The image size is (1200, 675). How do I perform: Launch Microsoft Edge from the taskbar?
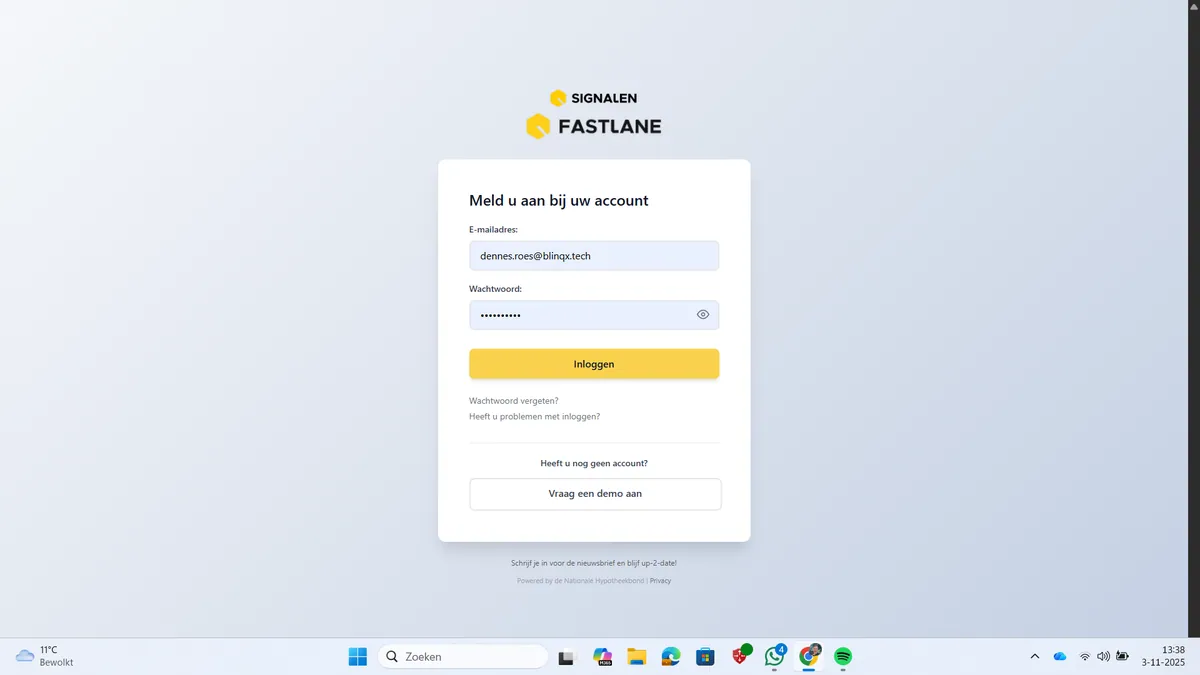click(x=670, y=657)
